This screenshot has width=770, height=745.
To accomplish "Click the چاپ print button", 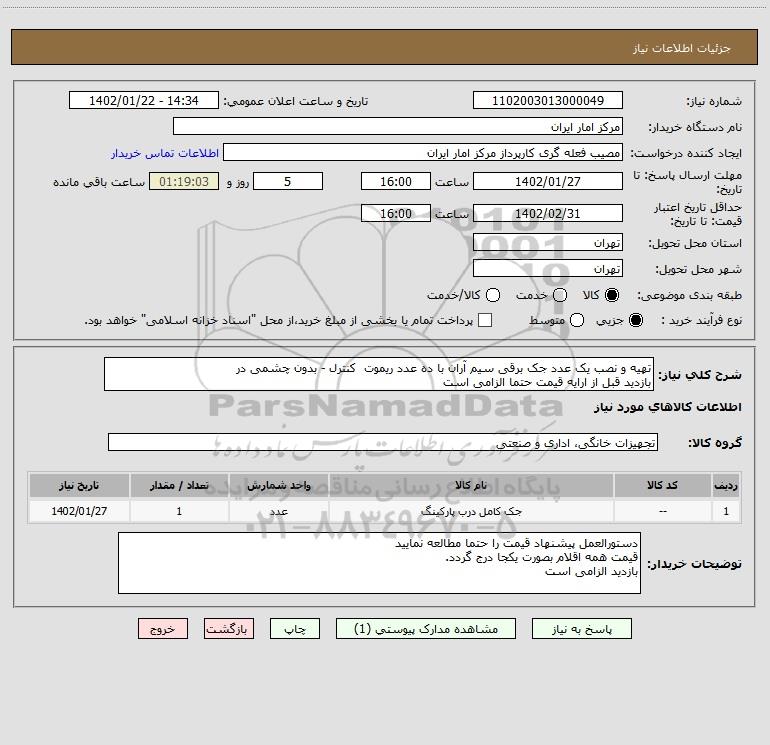I will (295, 629).
